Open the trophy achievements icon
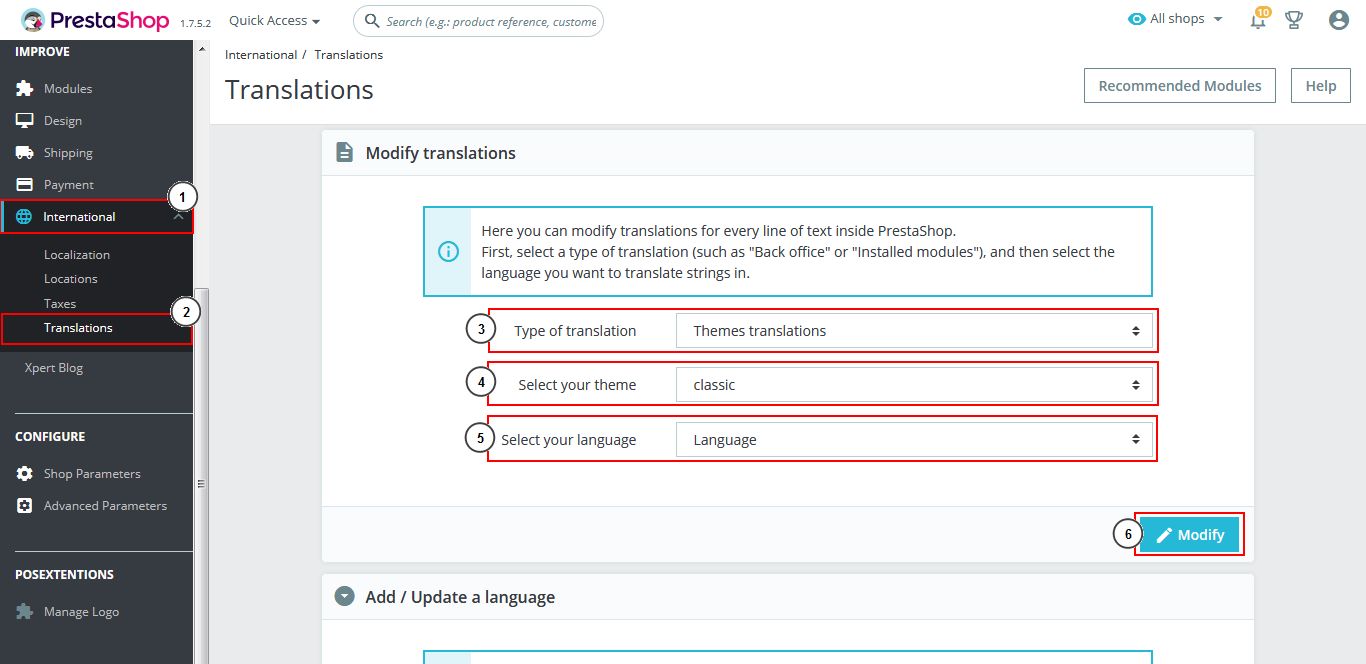1366x664 pixels. coord(1294,20)
